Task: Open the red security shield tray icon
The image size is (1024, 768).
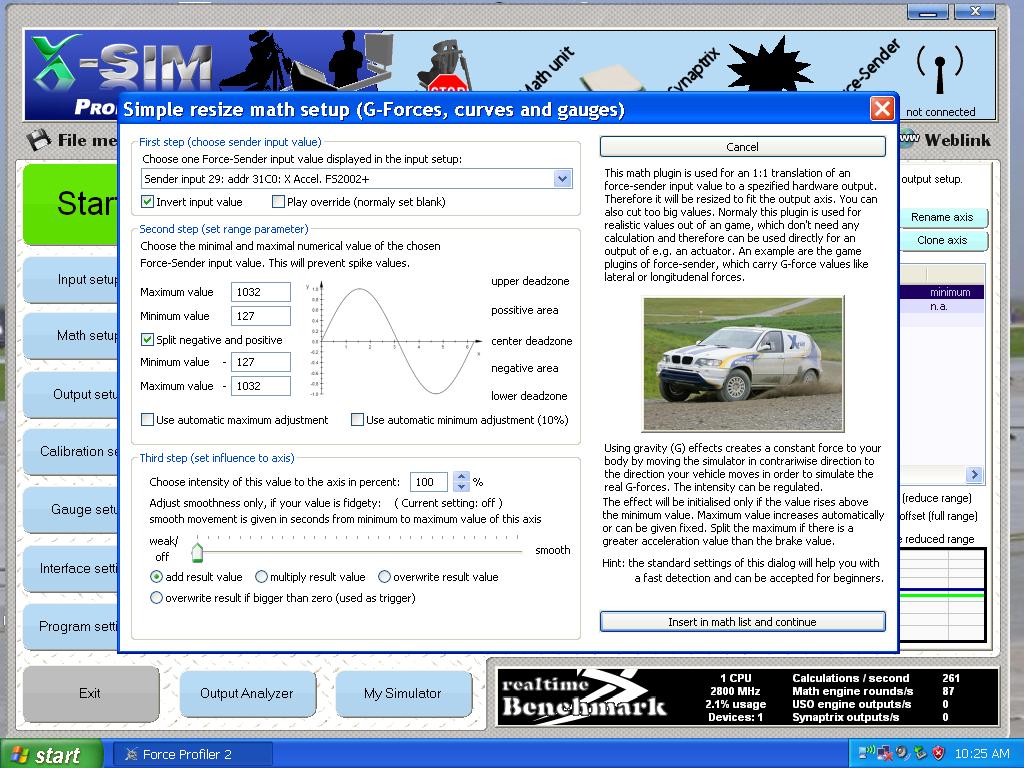Action: tap(938, 753)
